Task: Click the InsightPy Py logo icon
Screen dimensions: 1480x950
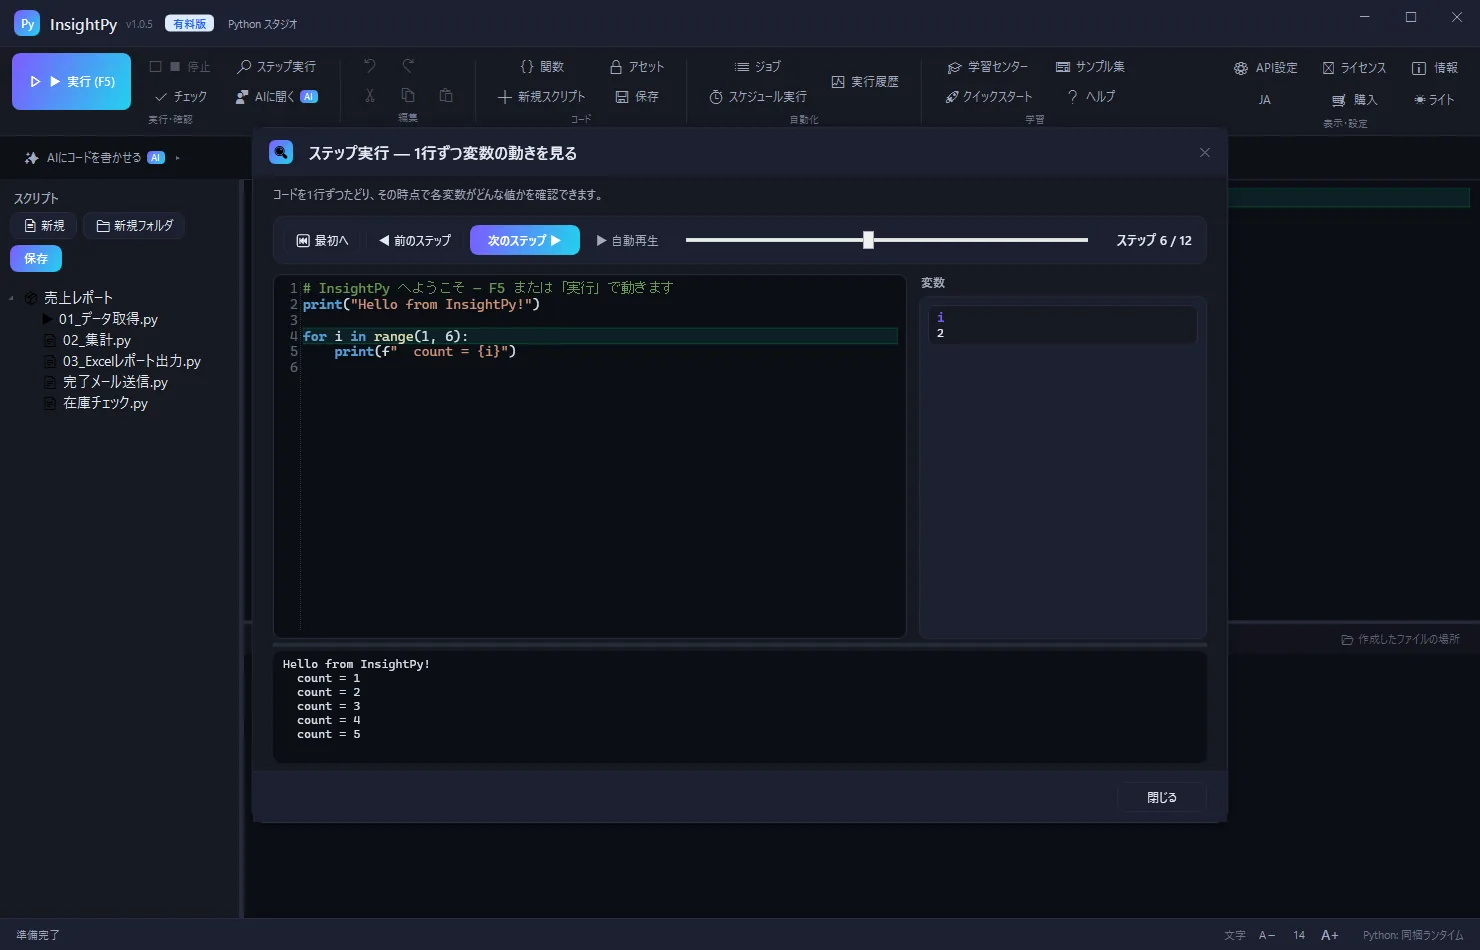Action: click(27, 24)
